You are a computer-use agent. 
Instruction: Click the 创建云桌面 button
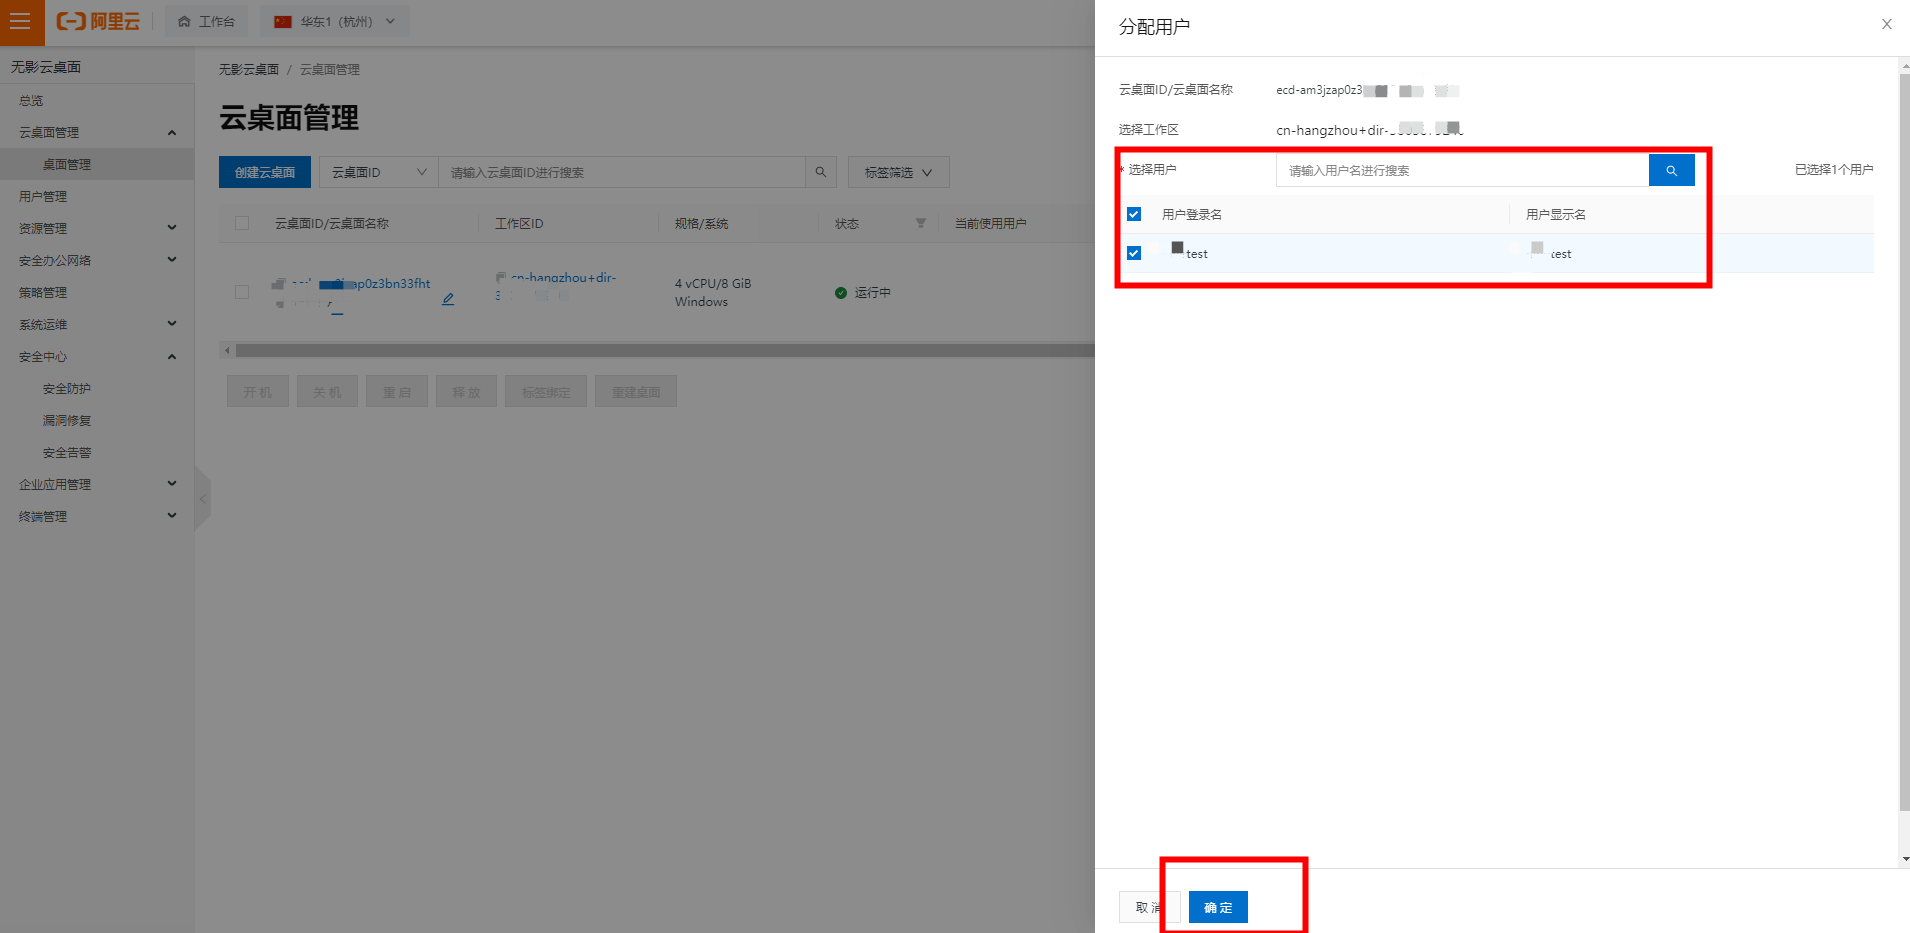point(265,172)
